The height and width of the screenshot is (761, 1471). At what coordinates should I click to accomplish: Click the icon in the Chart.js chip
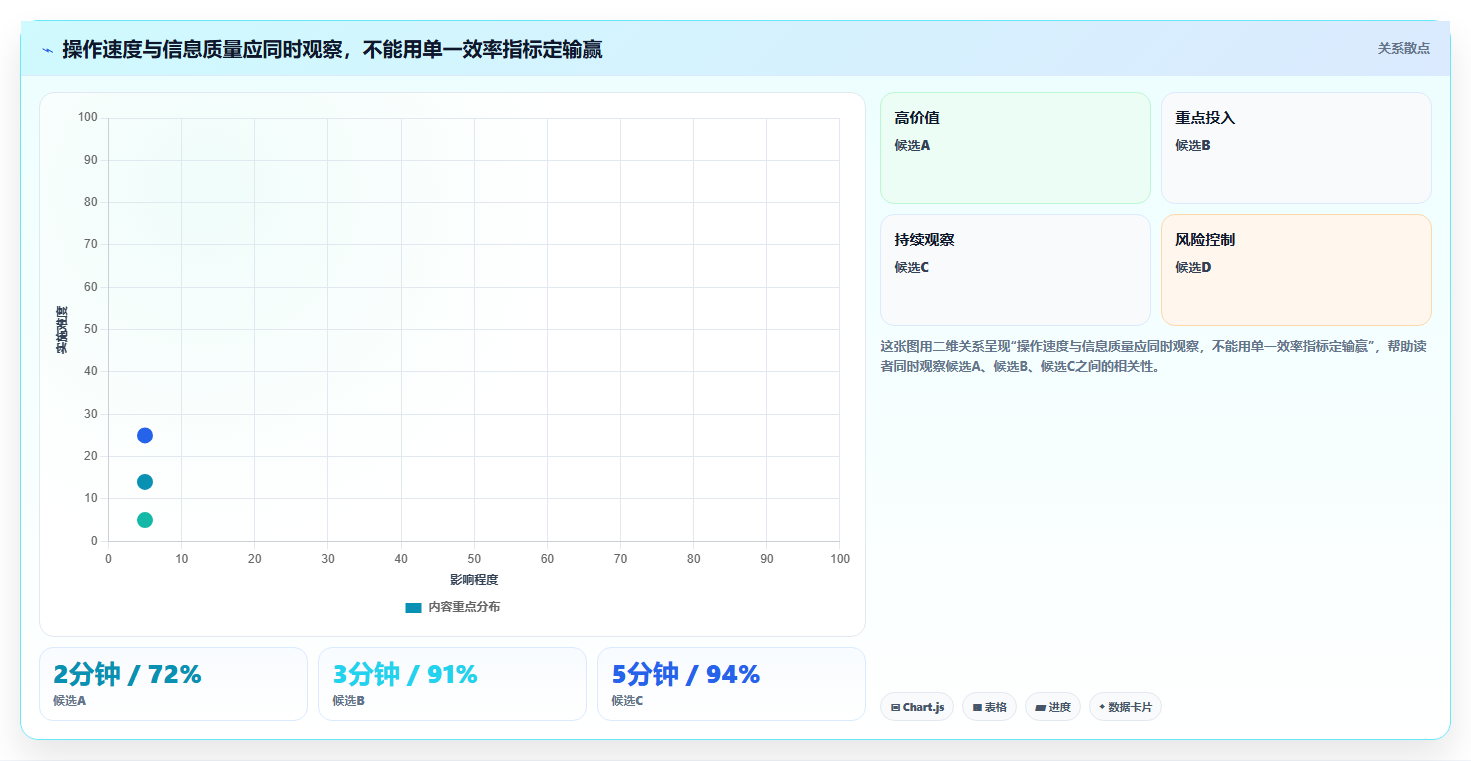(x=895, y=707)
